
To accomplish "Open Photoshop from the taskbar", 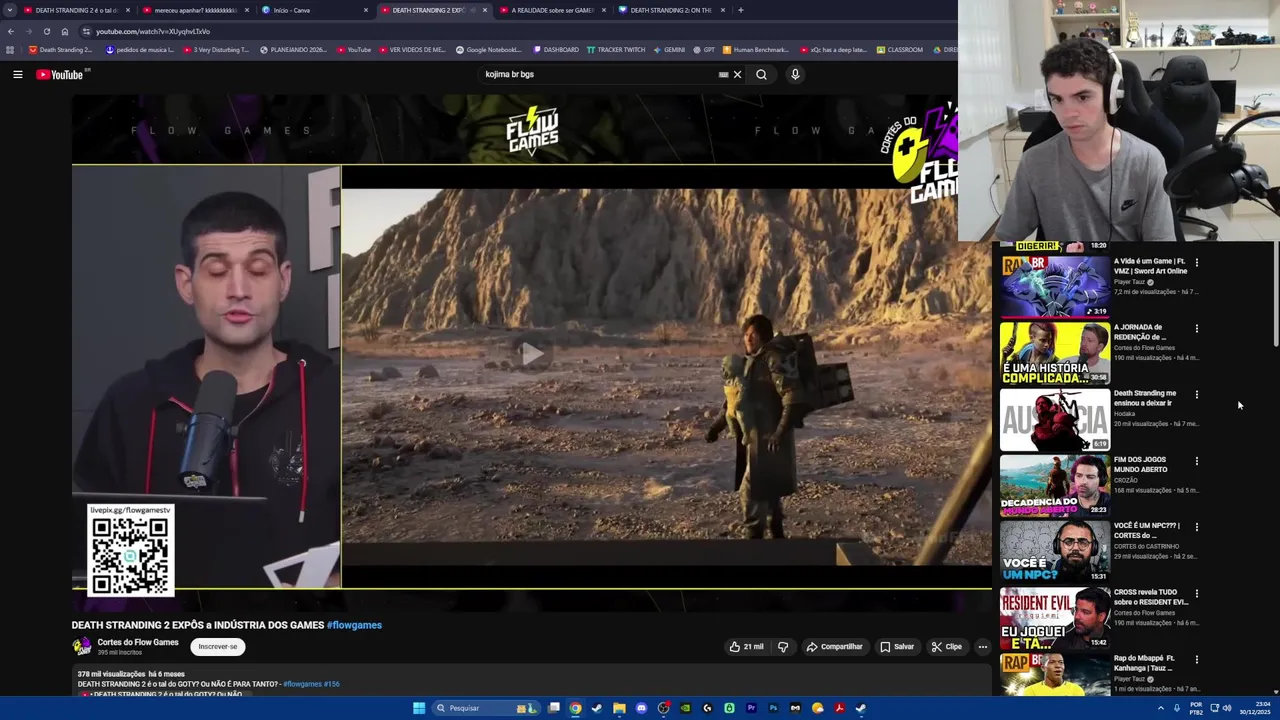I will (x=773, y=708).
